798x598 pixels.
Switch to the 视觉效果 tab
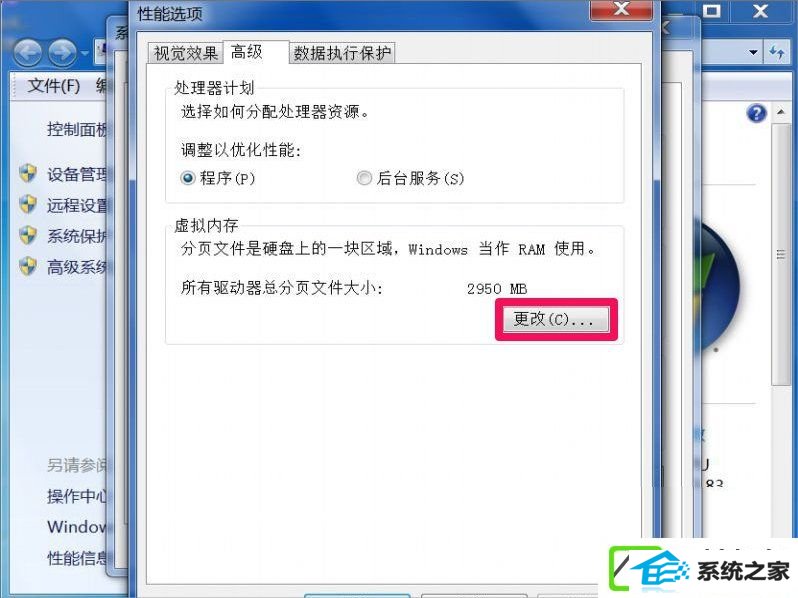point(186,53)
